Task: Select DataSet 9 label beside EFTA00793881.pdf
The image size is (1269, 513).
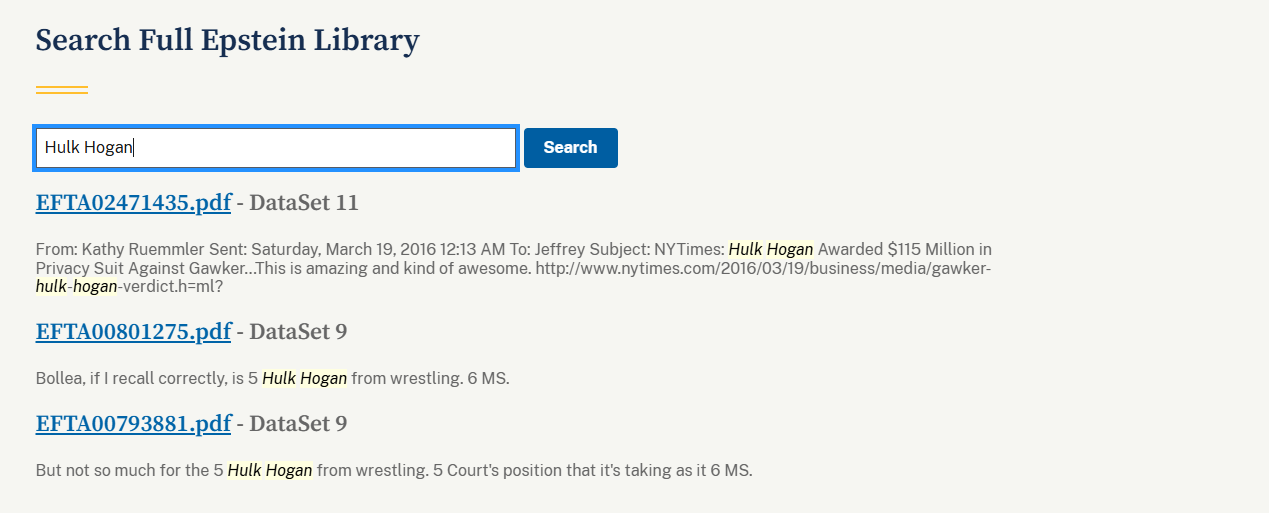Action: click(298, 424)
